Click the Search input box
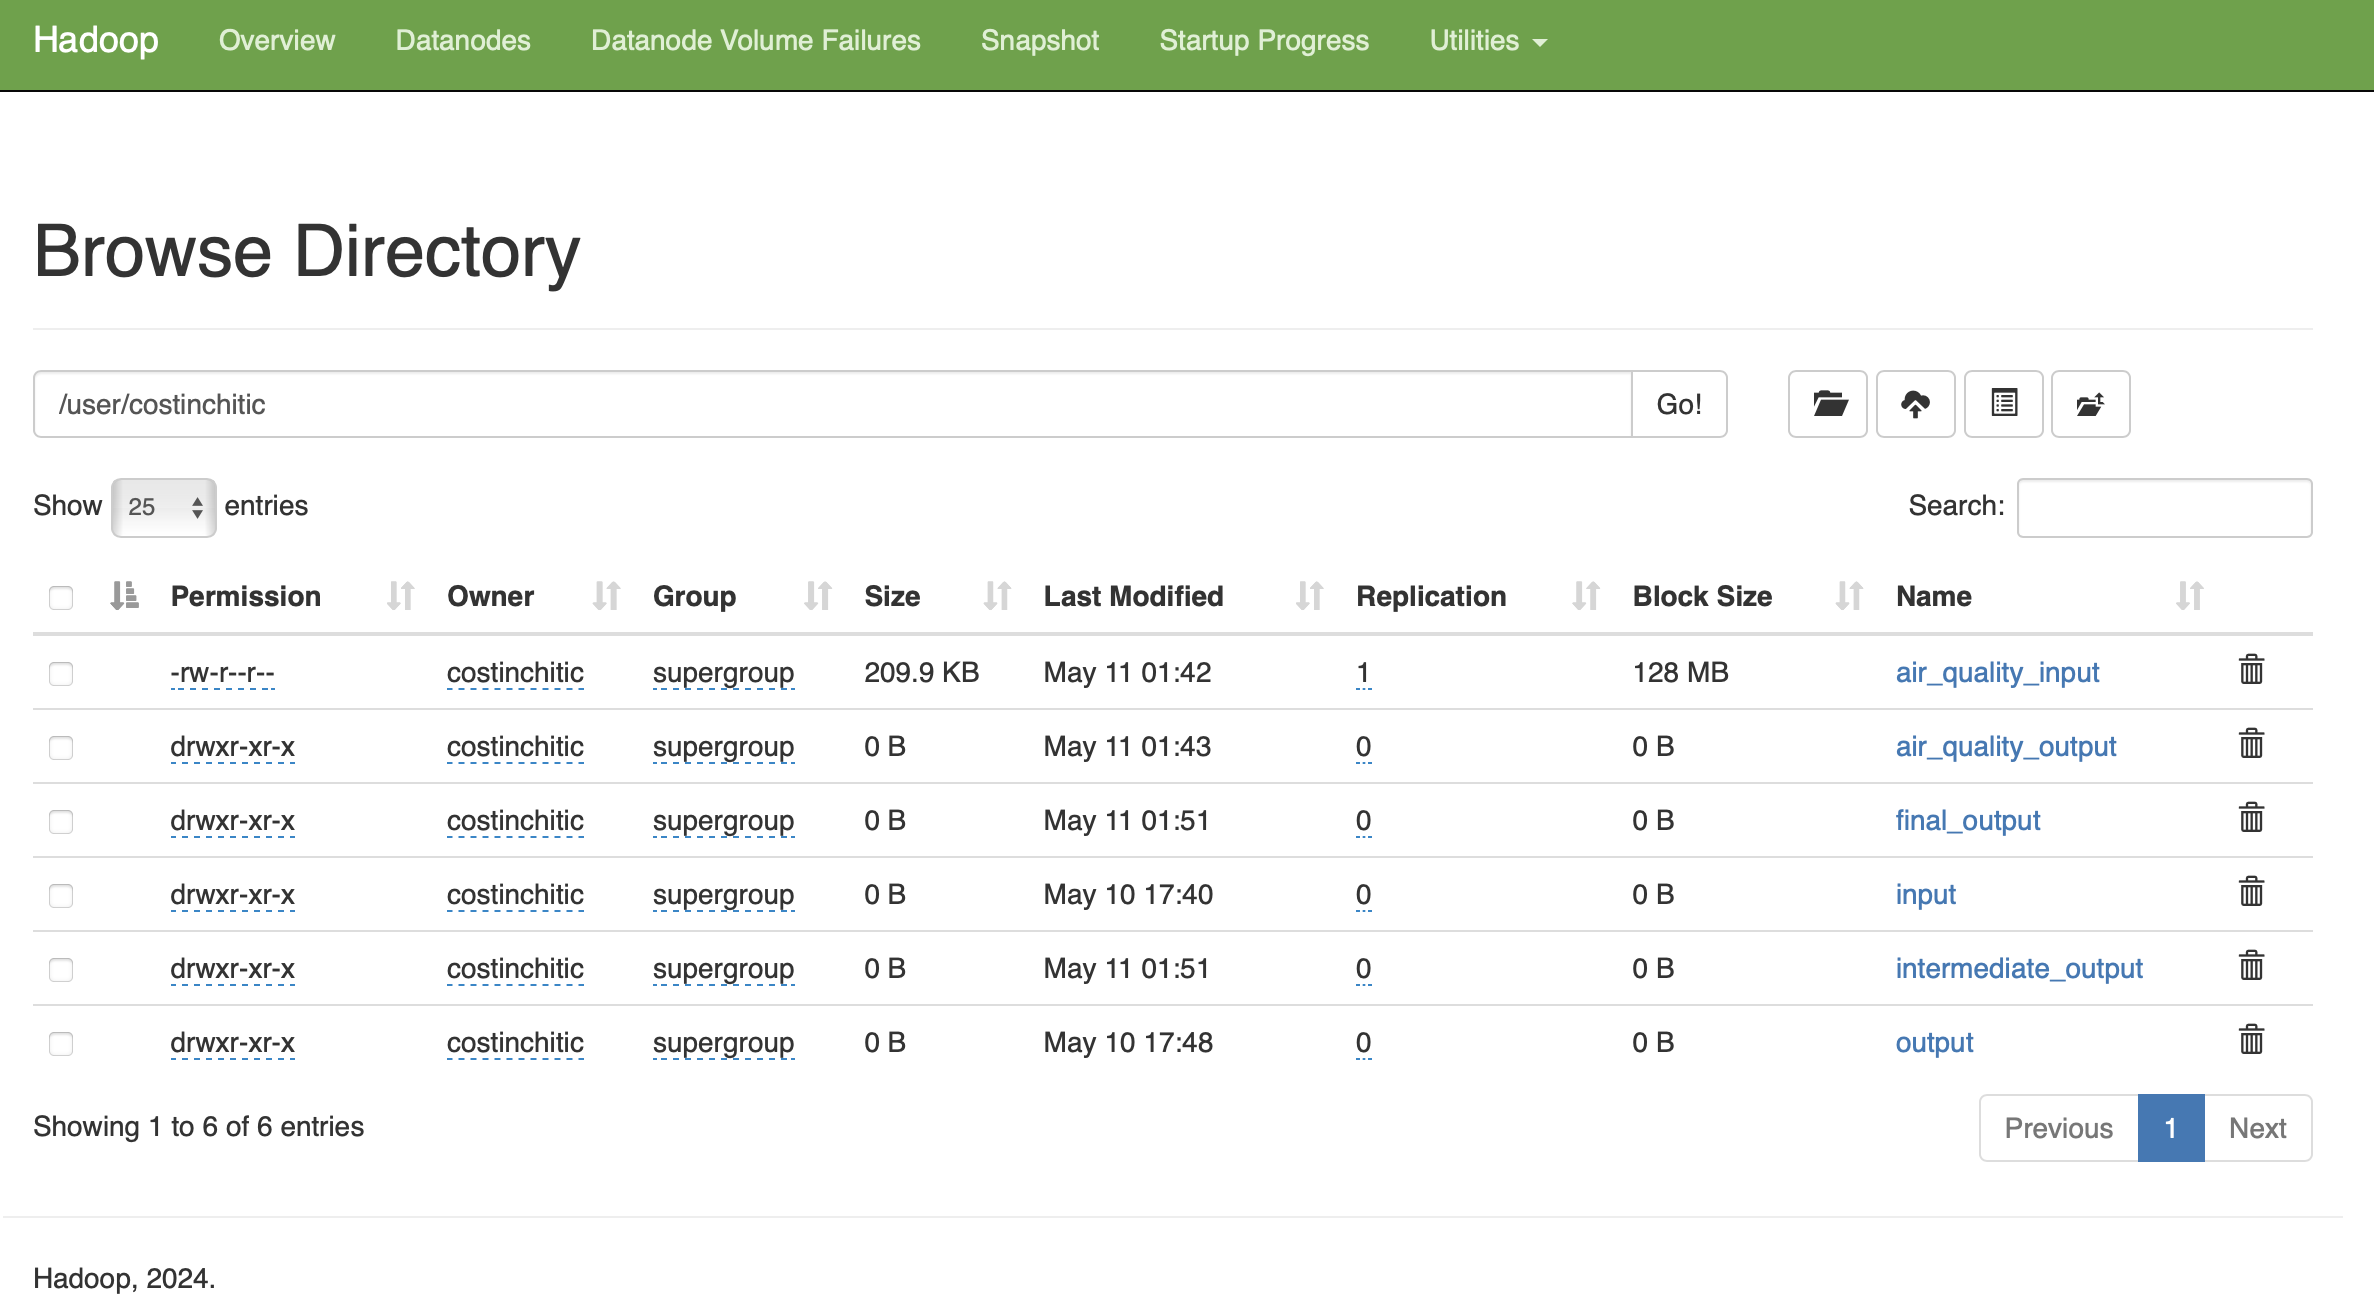2374x1312 pixels. click(2165, 507)
